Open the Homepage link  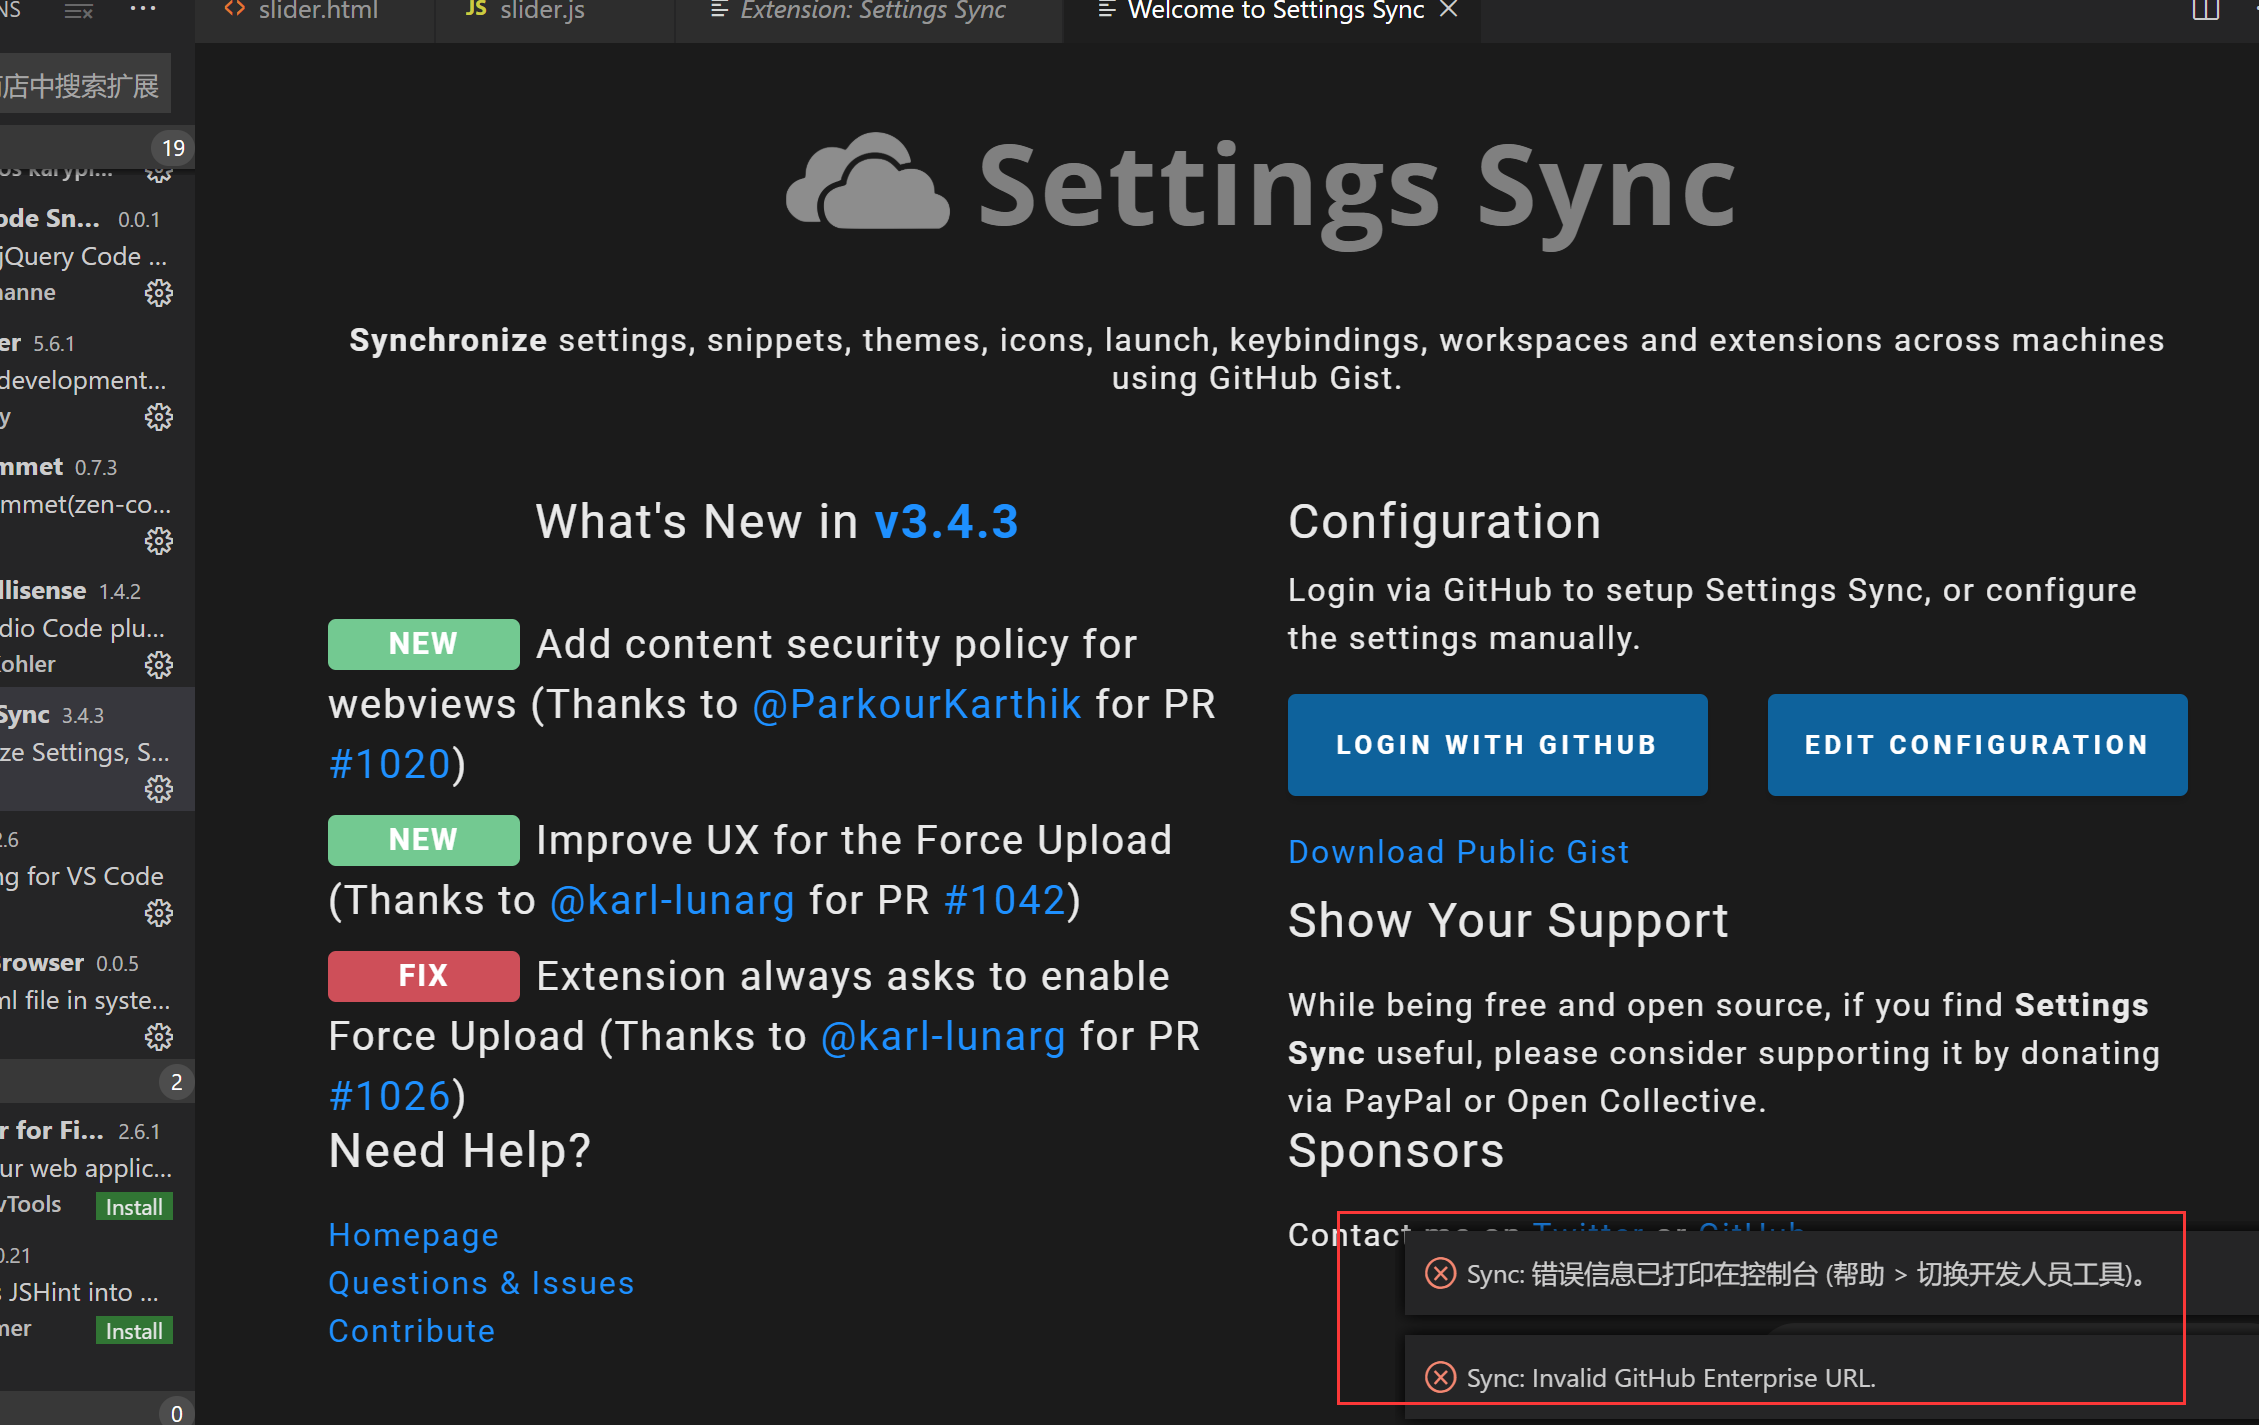413,1236
